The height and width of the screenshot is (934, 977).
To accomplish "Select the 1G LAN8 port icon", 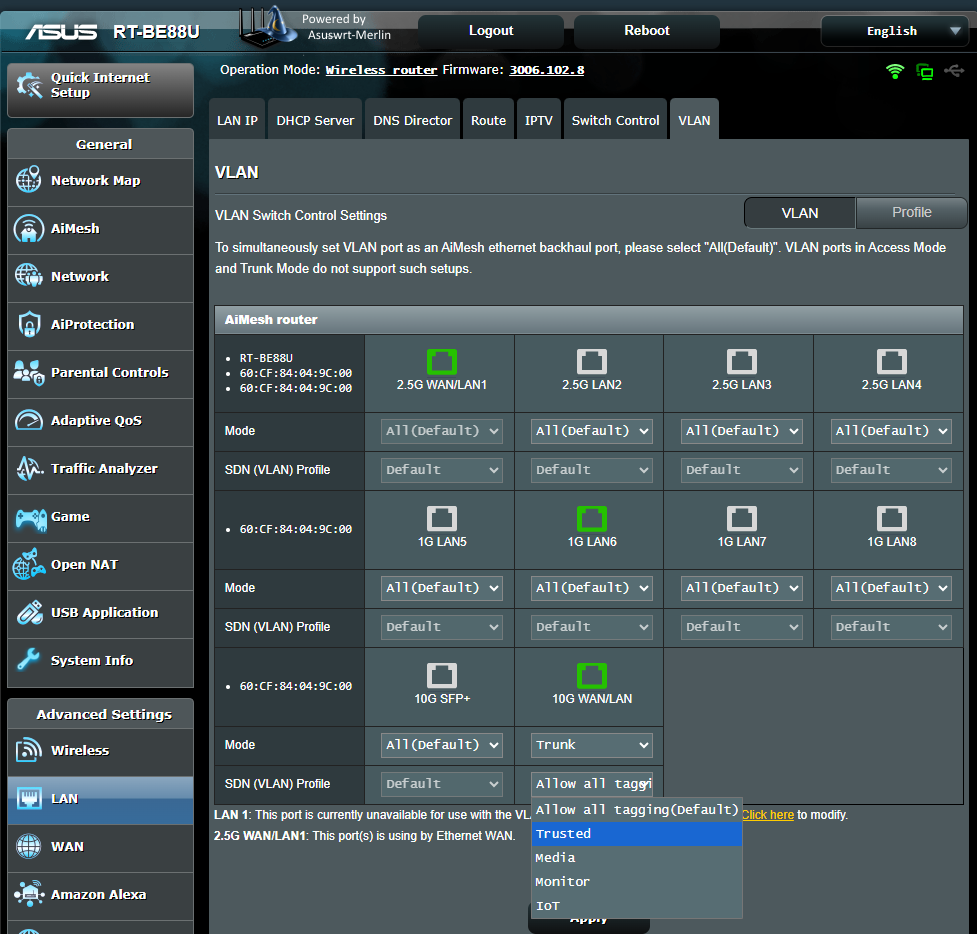I will (892, 518).
